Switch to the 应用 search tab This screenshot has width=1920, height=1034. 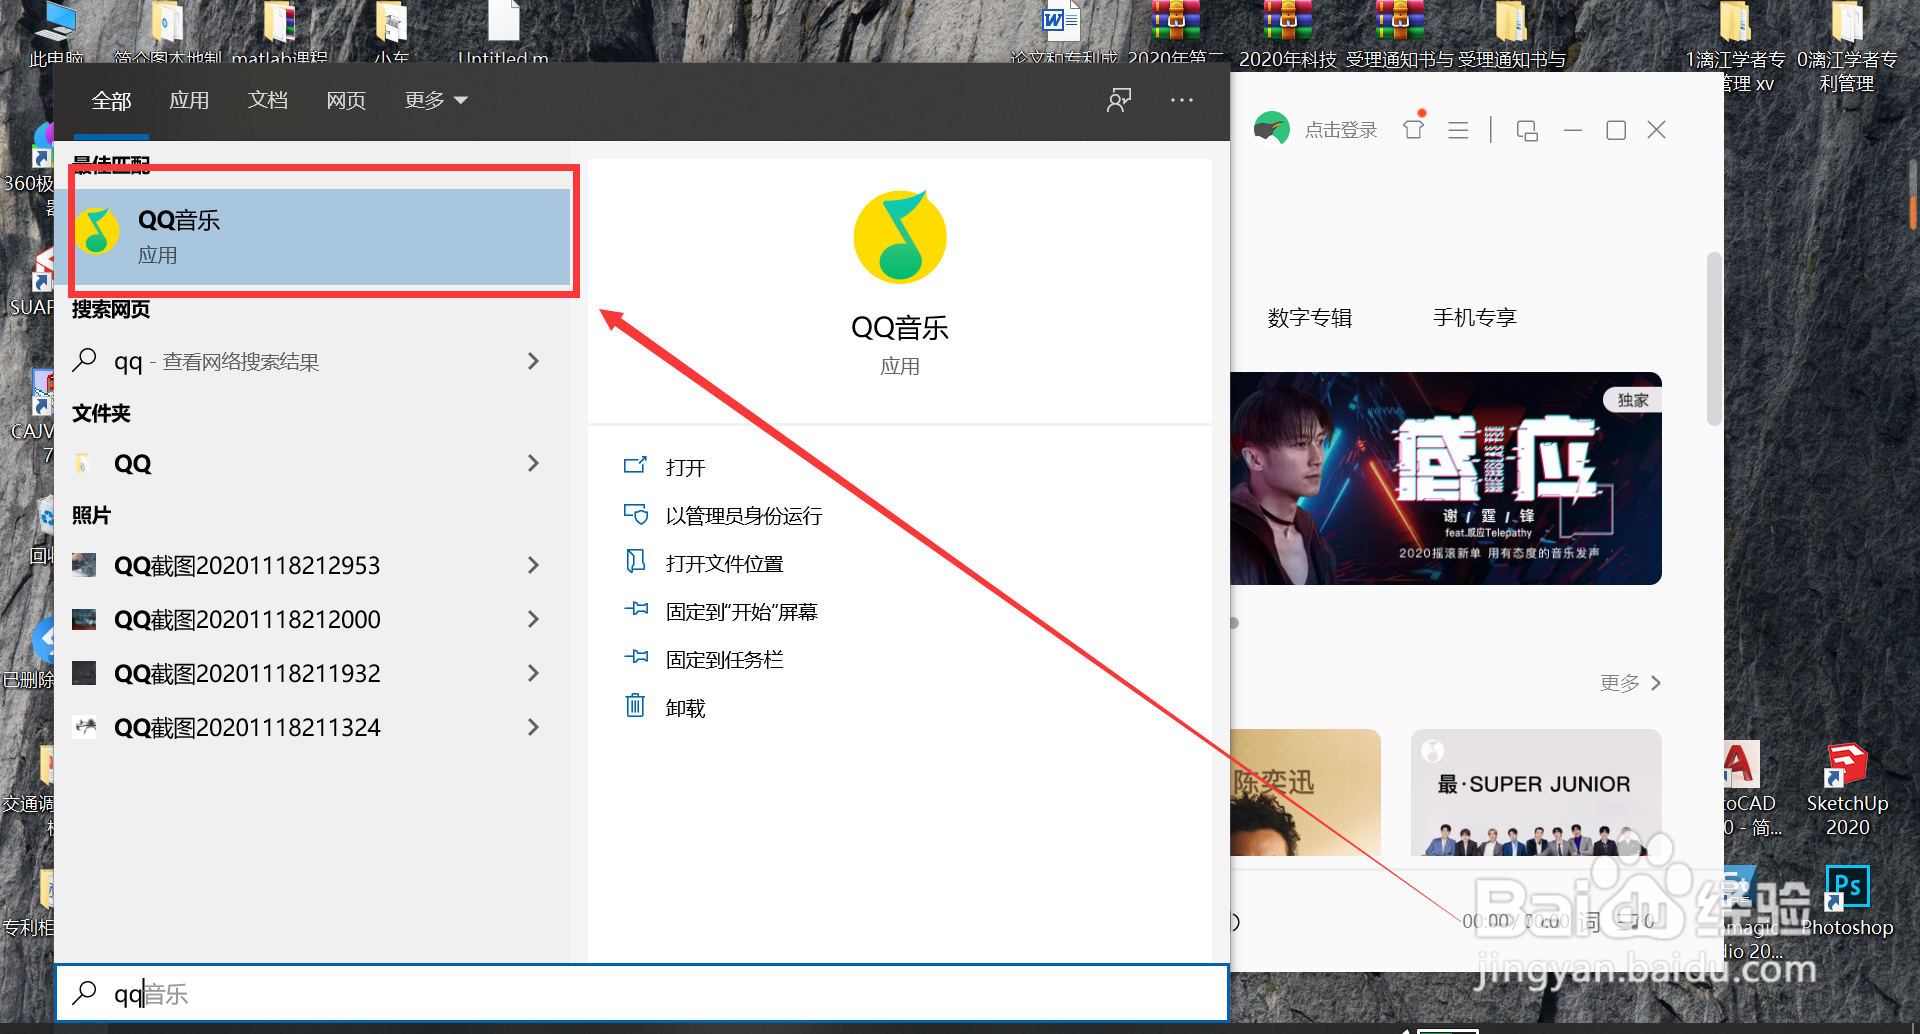point(189,100)
